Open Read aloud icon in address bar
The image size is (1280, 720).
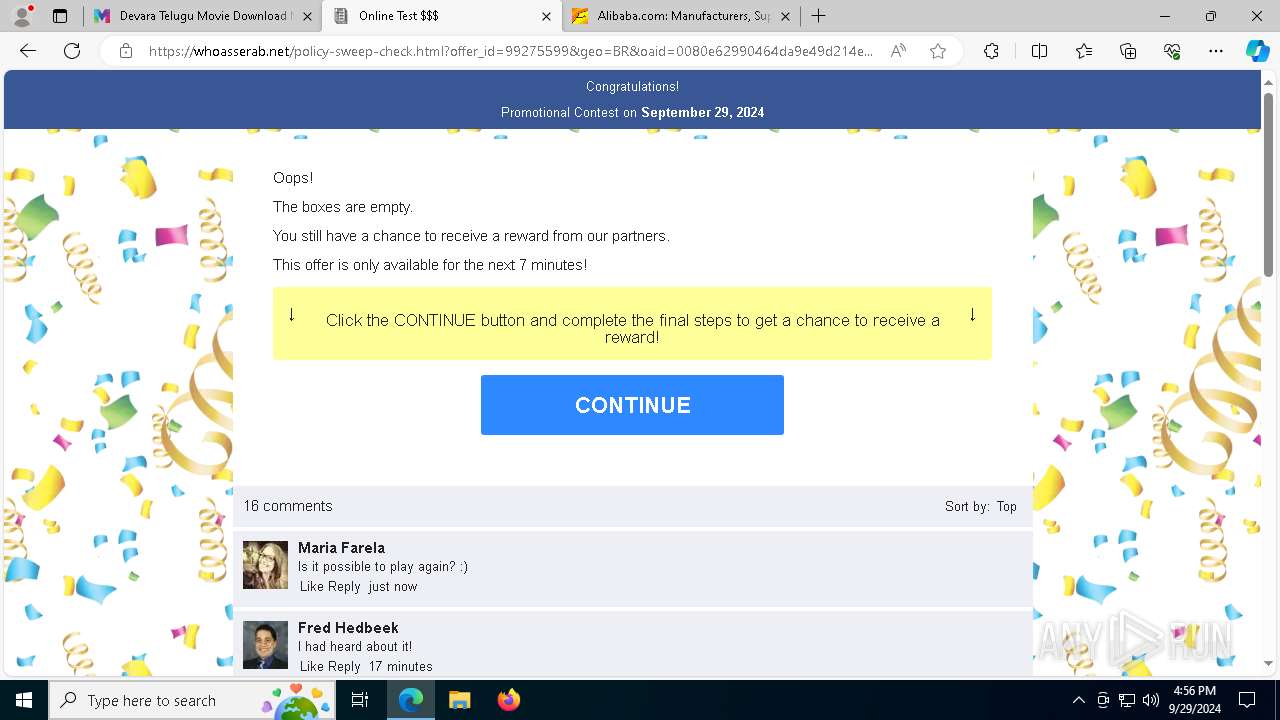click(x=898, y=51)
